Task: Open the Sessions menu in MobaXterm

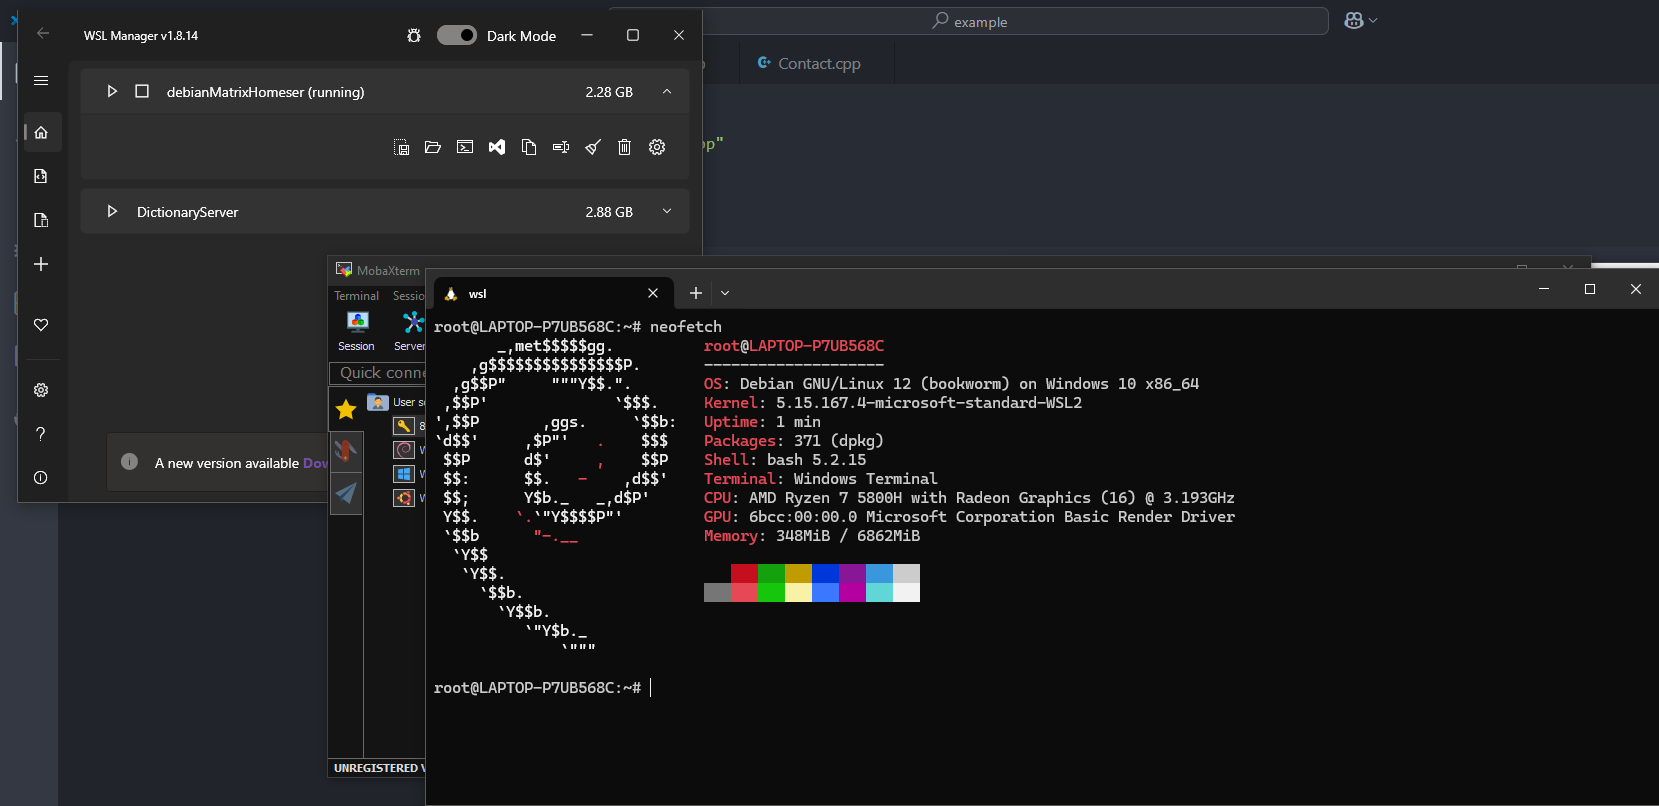Action: (408, 296)
